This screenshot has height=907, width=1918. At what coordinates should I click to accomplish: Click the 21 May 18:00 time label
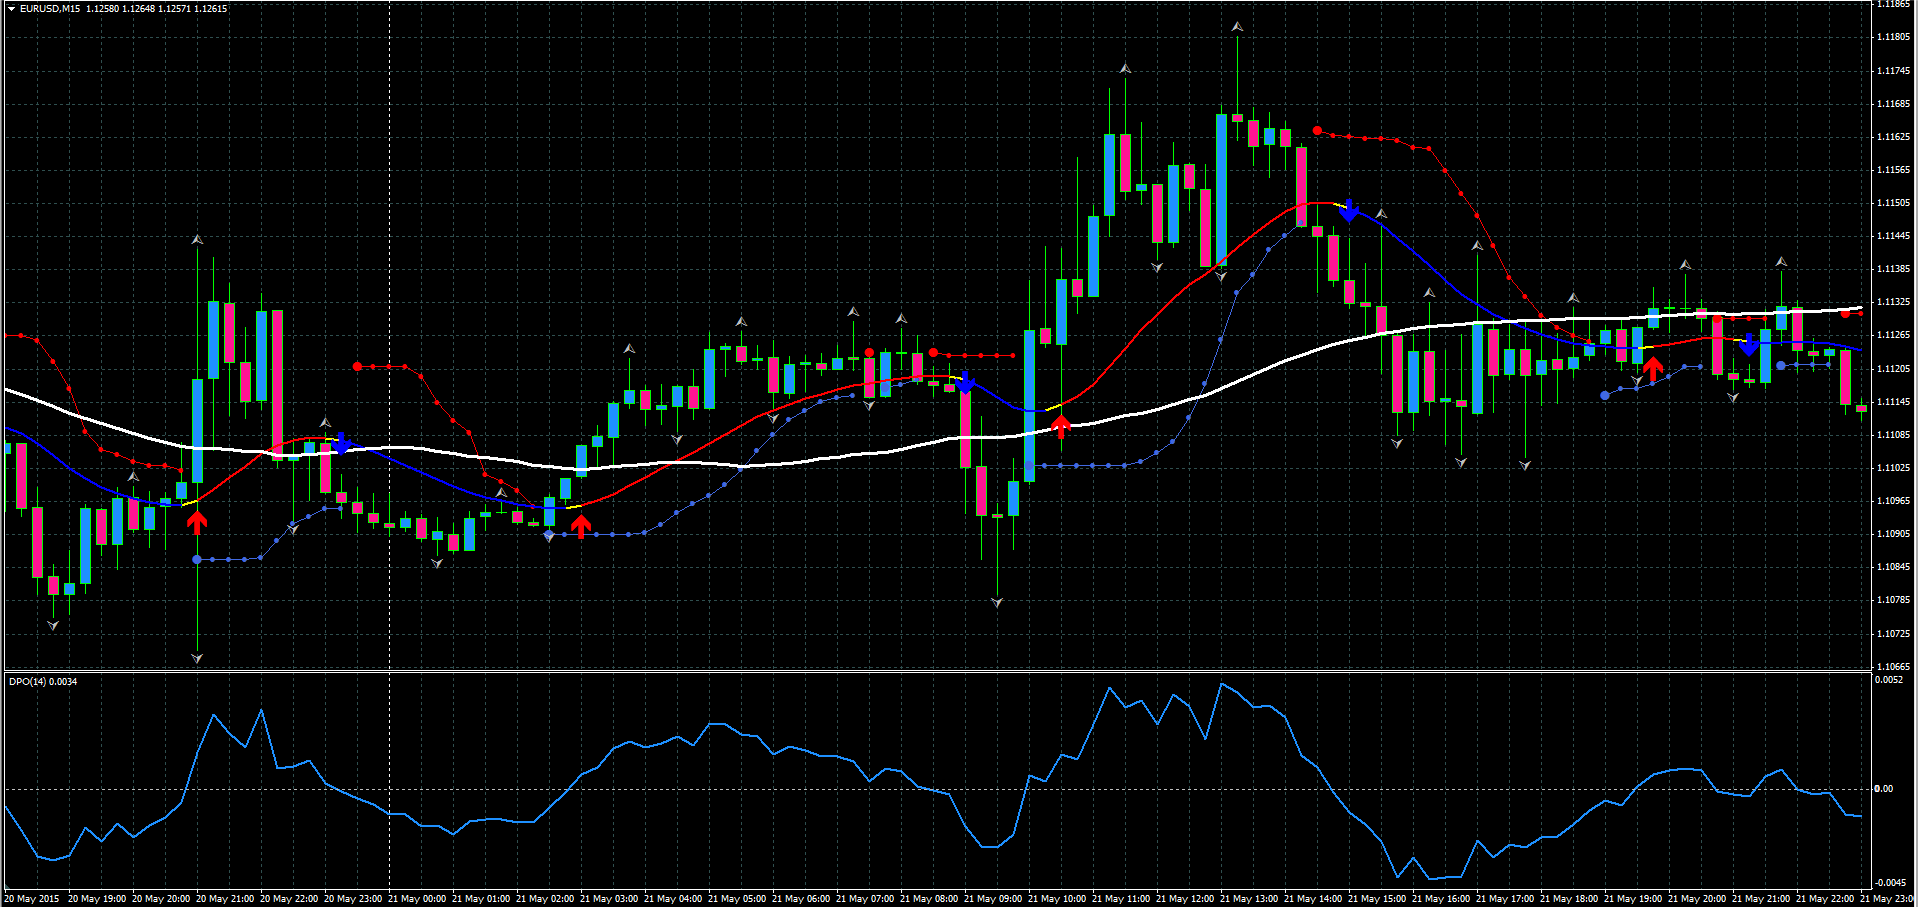[1569, 899]
